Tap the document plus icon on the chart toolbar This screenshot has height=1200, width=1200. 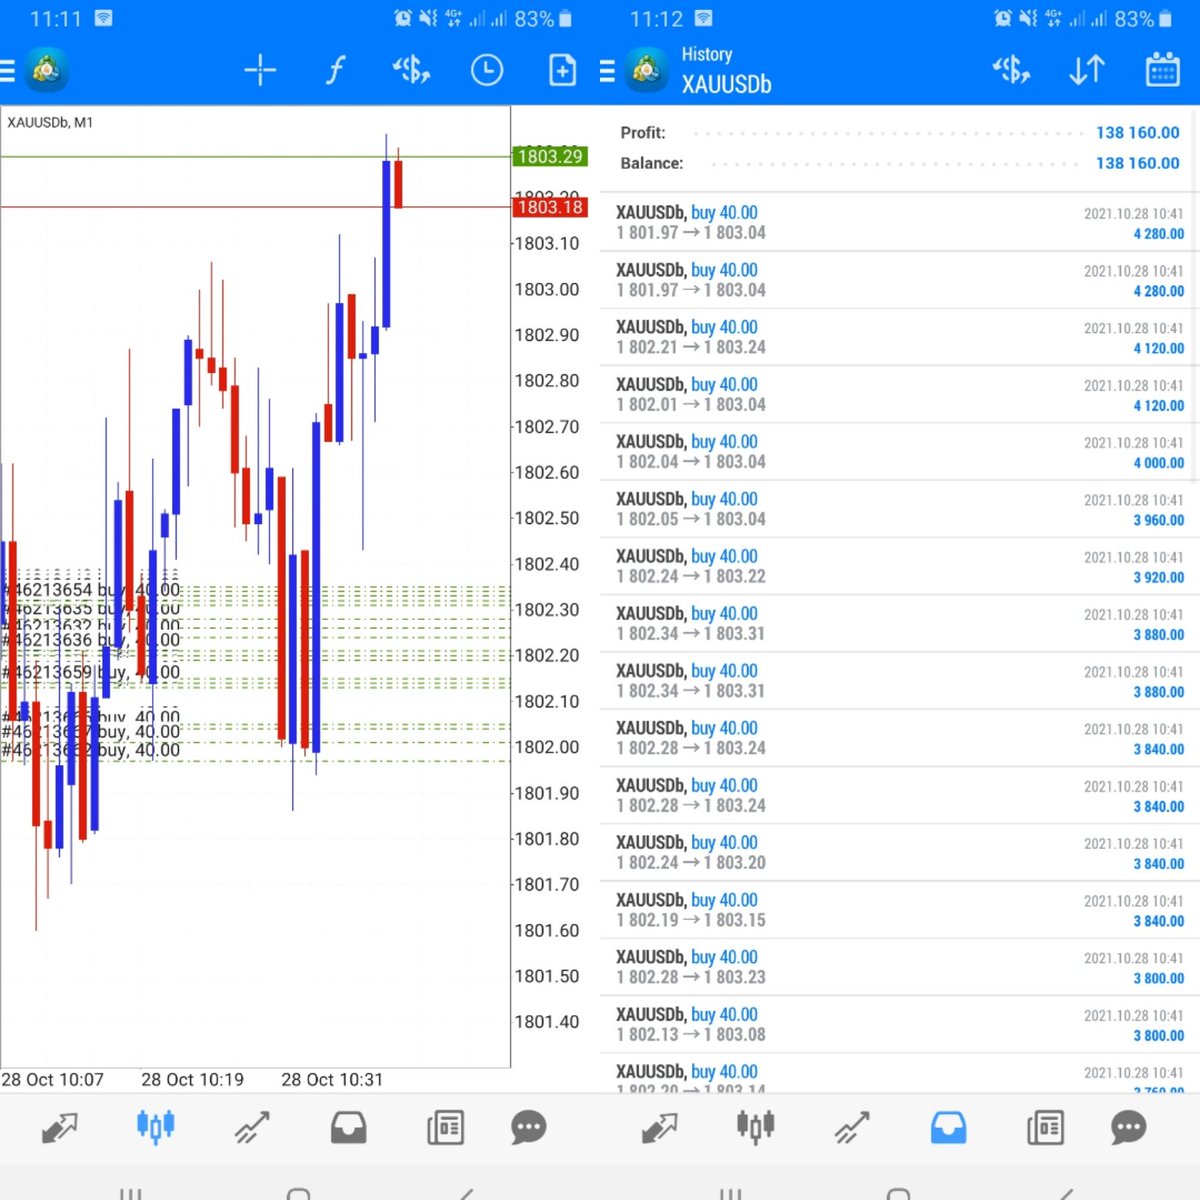[563, 70]
